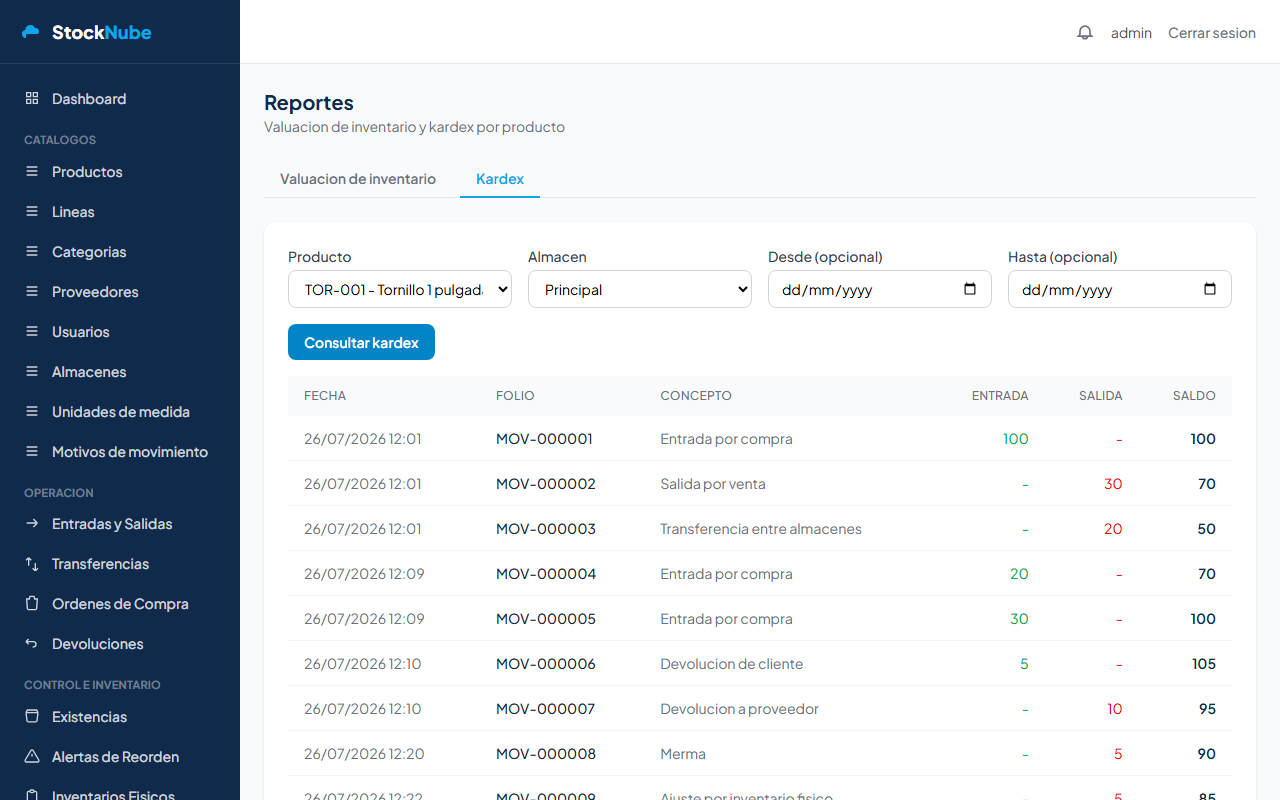Viewport: 1280px width, 800px height.
Task: Click the StockNube cloud logo icon
Action: tap(31, 32)
